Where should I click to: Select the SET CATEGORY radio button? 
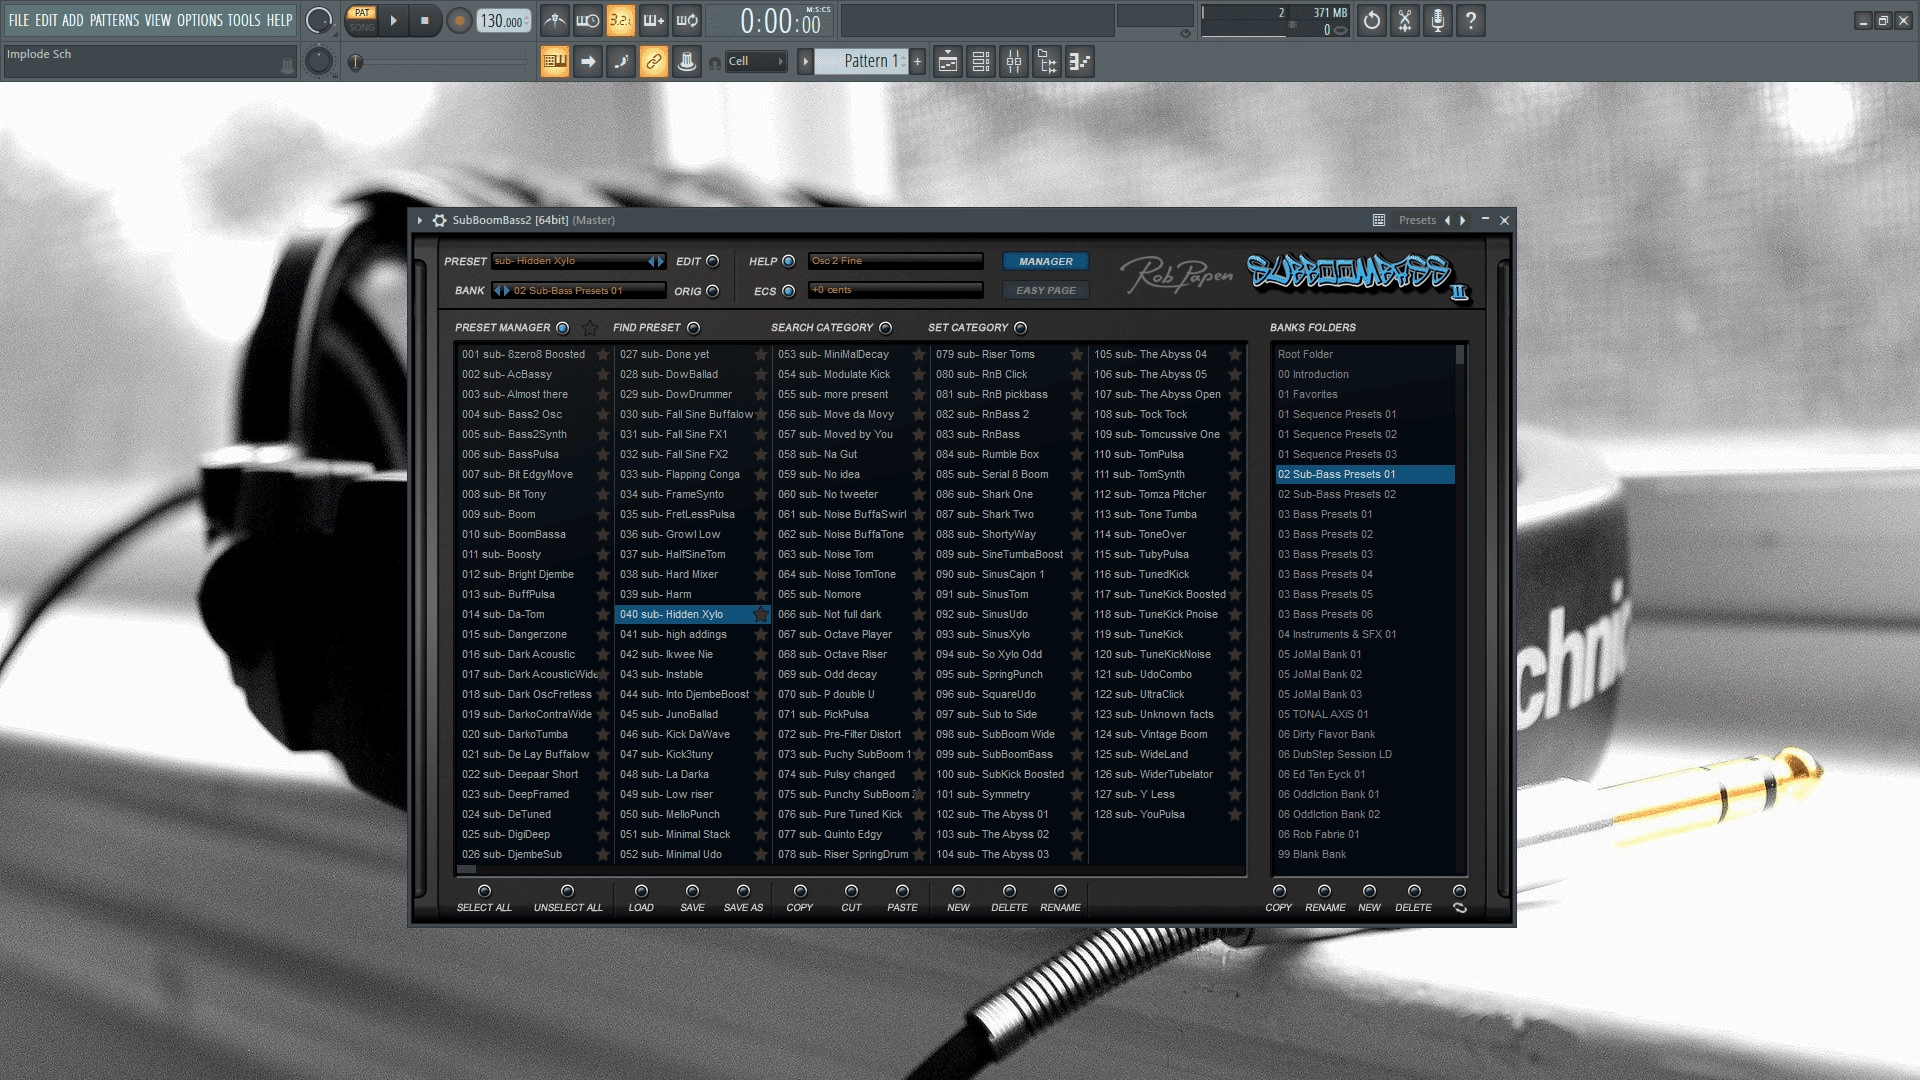pos(1021,328)
